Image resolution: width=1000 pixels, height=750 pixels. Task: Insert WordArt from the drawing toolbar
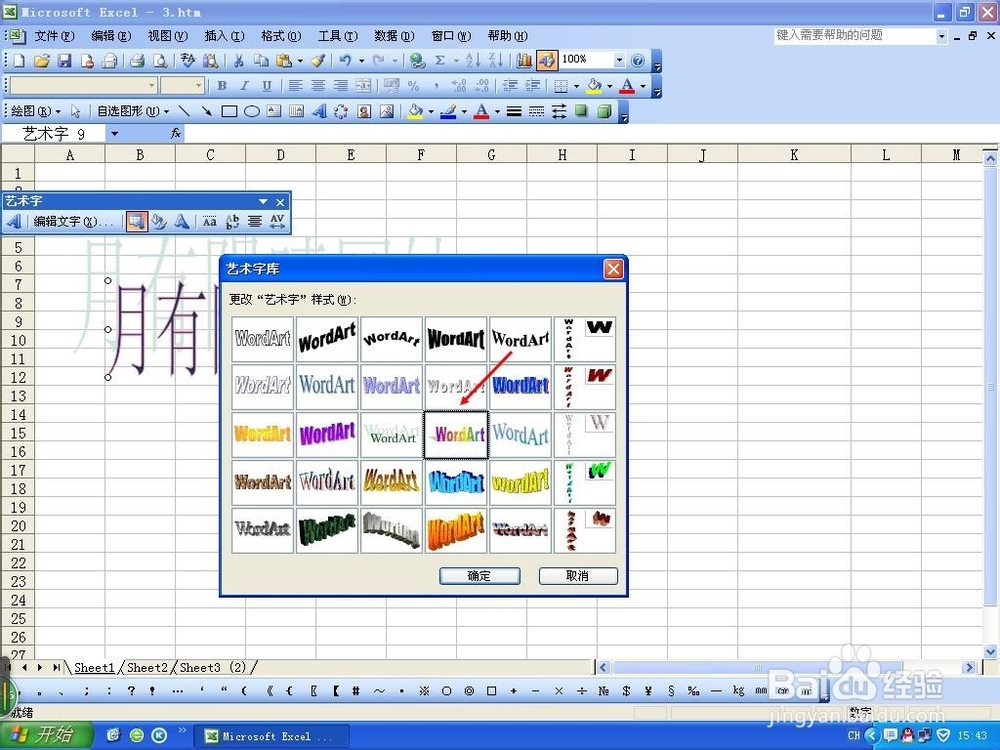(x=319, y=112)
